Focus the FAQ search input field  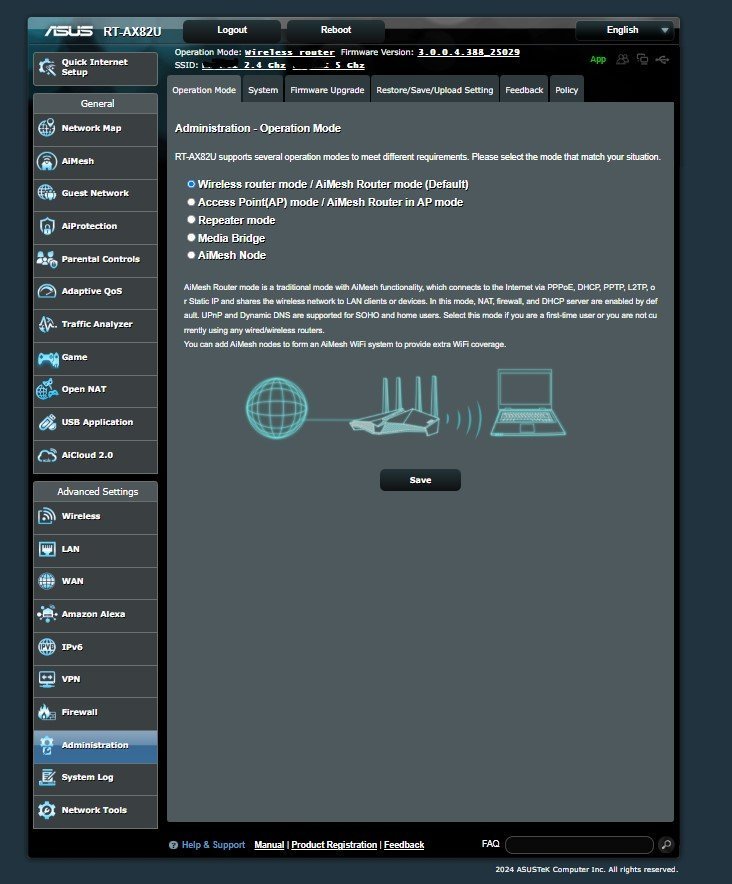pyautogui.click(x=579, y=845)
